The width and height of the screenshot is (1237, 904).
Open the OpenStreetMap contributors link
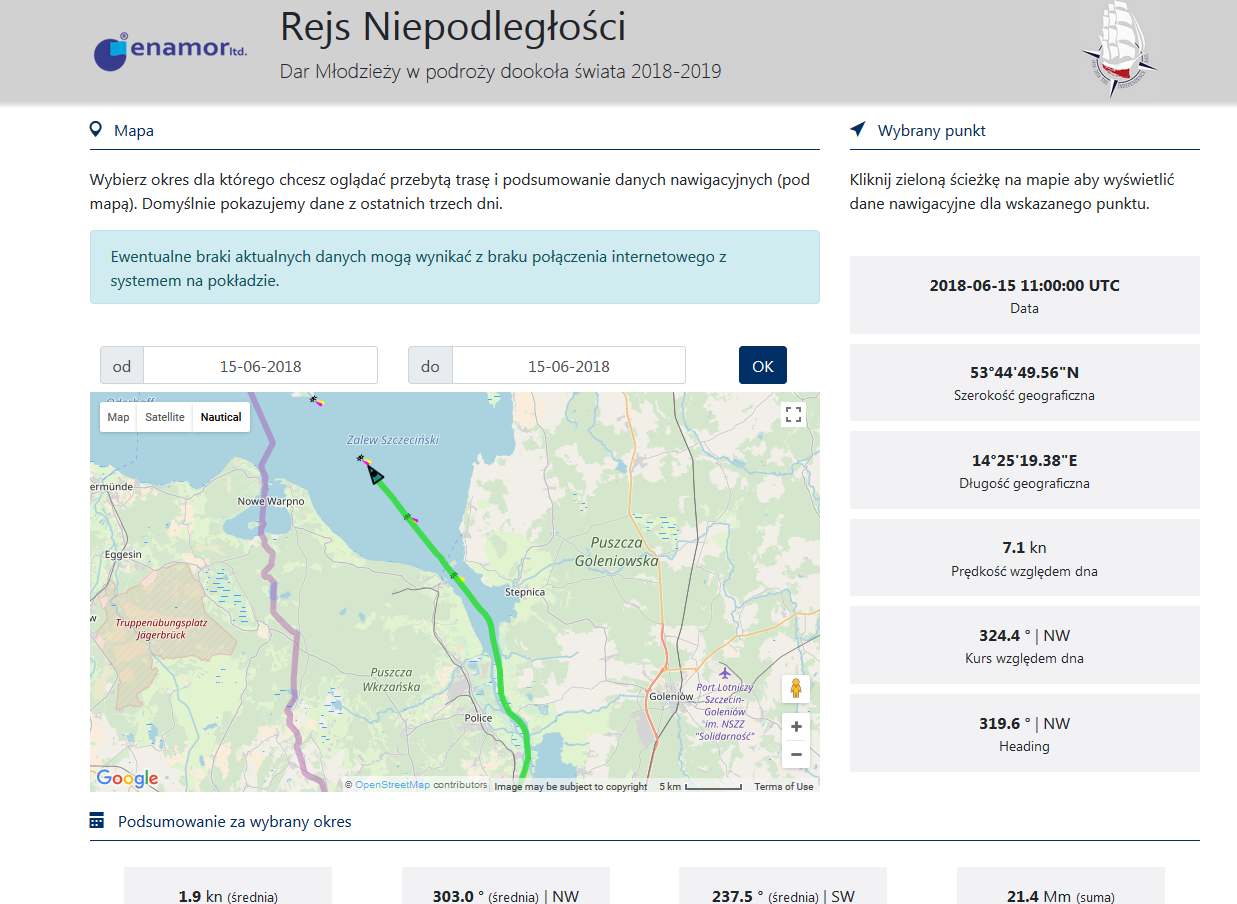pyautogui.click(x=392, y=785)
